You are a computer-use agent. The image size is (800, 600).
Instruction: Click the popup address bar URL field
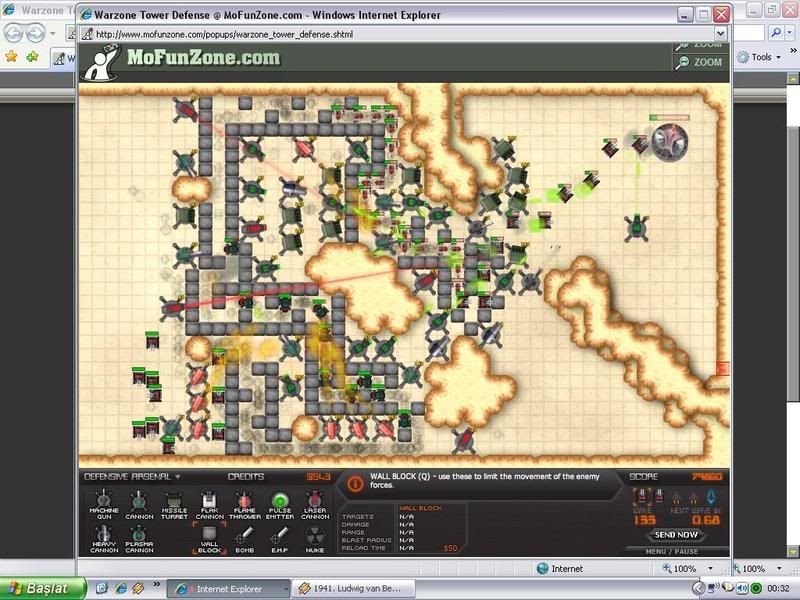click(x=397, y=34)
